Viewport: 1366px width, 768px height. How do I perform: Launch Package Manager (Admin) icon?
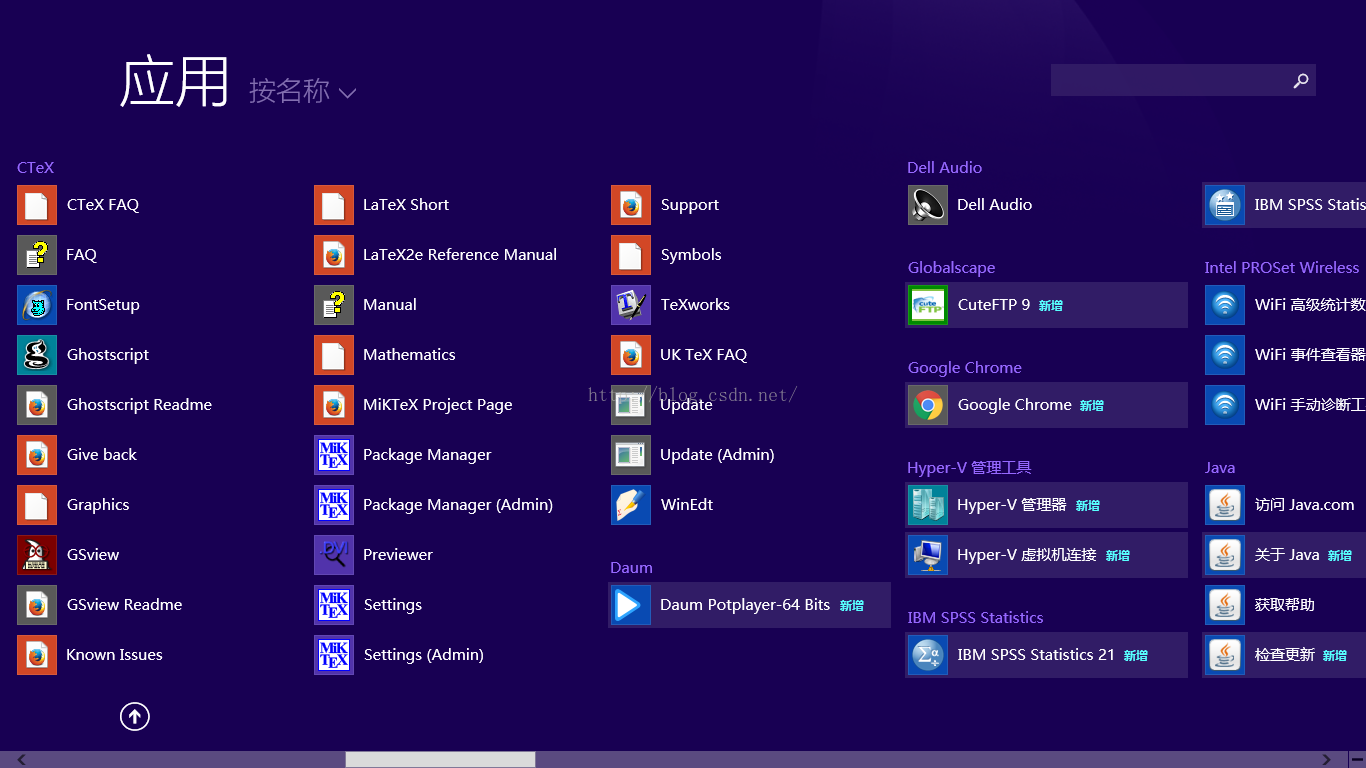334,505
